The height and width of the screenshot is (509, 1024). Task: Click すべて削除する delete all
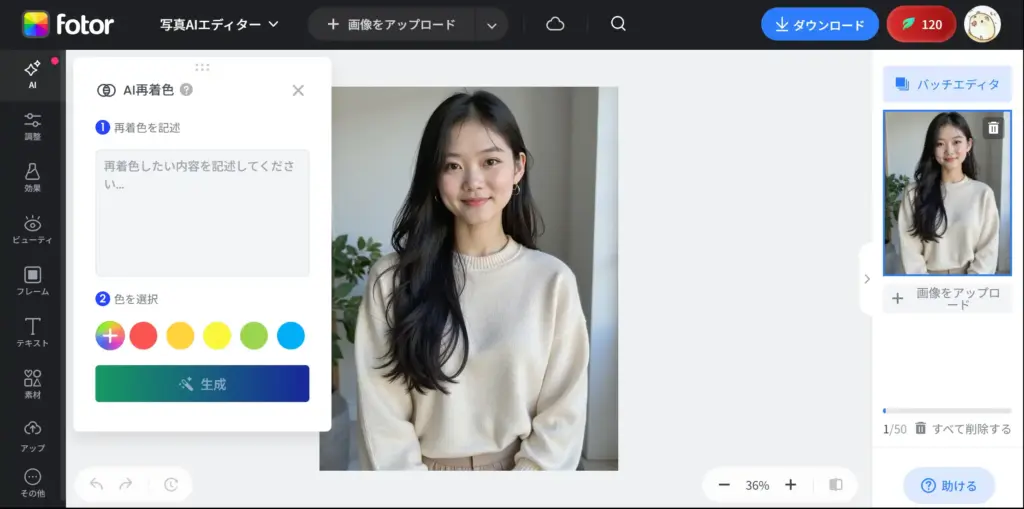(963, 429)
